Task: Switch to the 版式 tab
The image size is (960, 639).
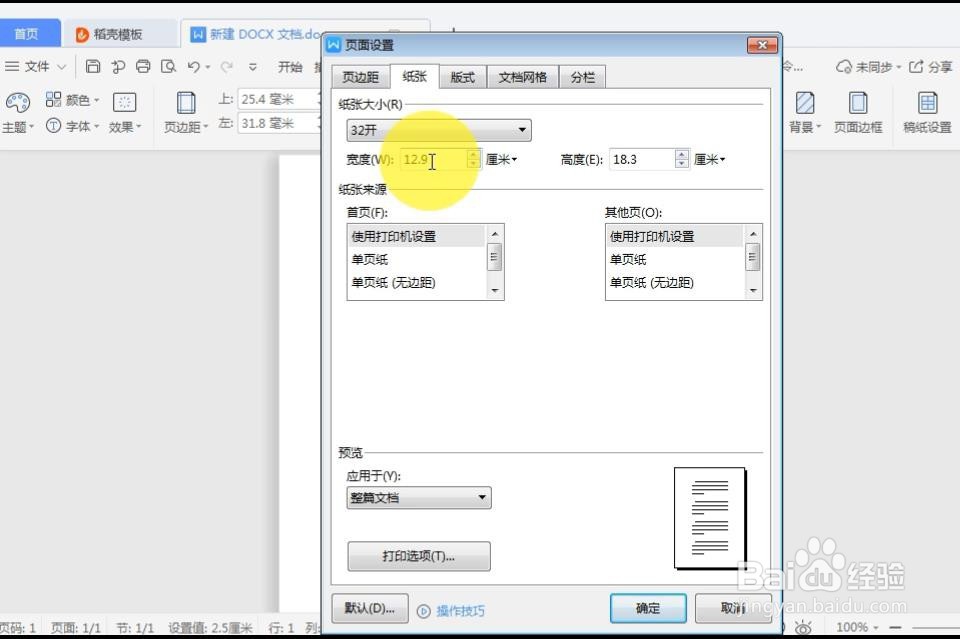Action: point(462,76)
